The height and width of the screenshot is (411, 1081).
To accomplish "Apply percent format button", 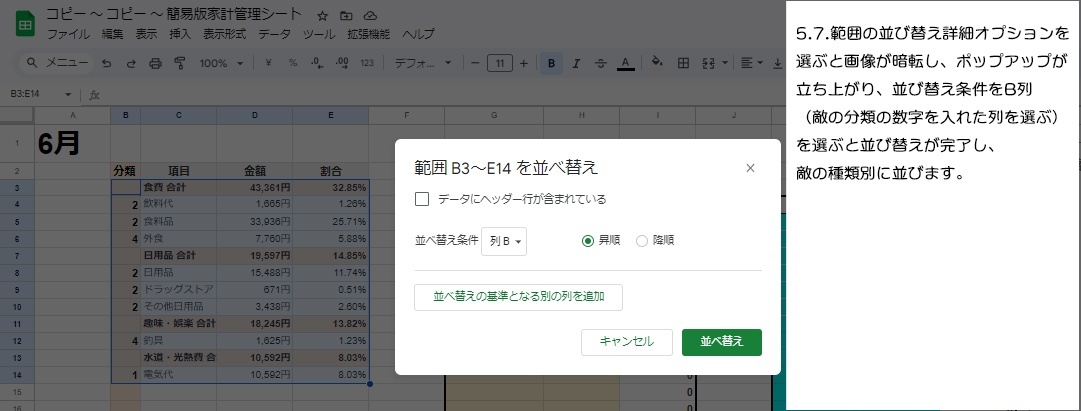I will (293, 63).
